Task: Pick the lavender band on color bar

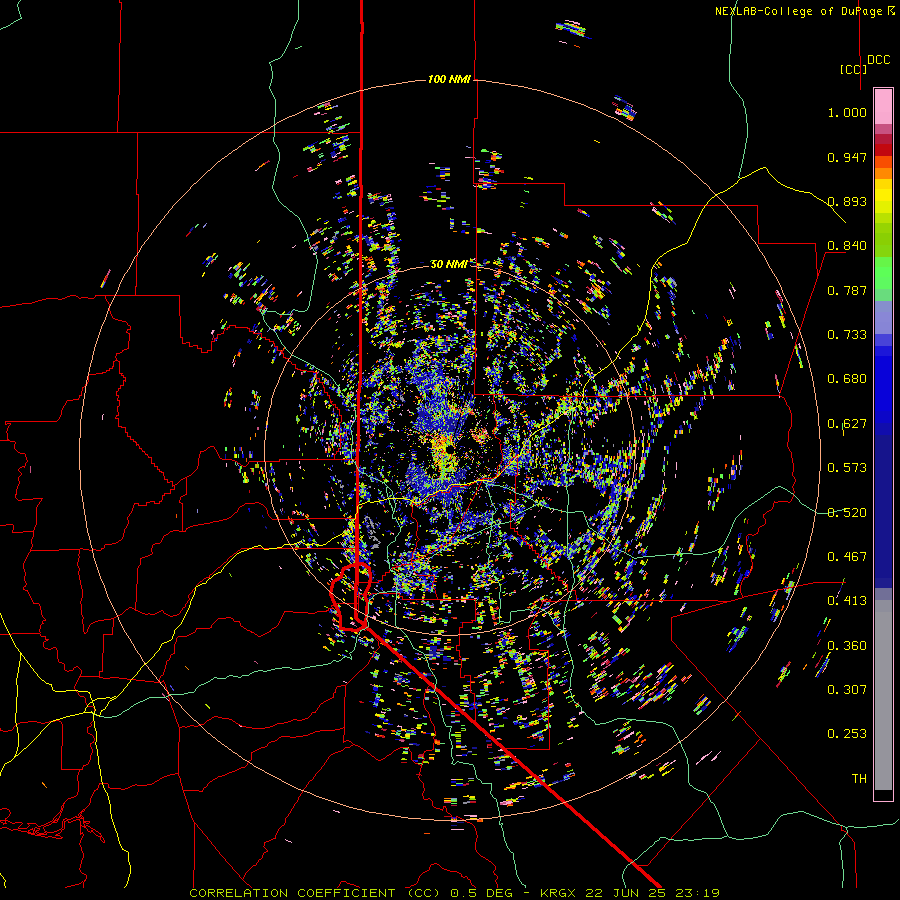Action: (883, 317)
